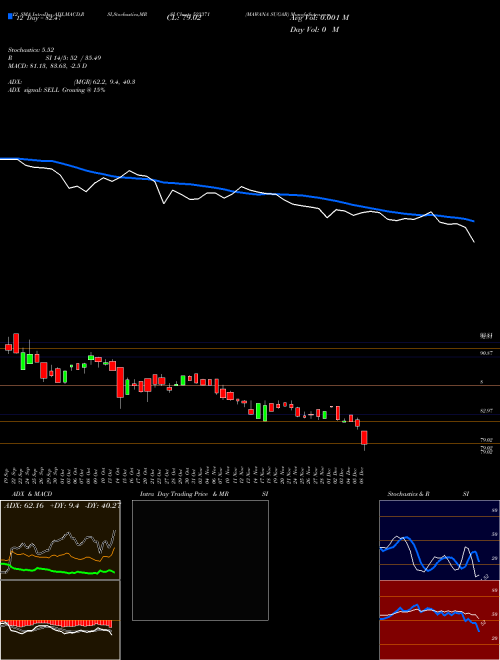Click the '-DY: 40.27' value in the ADX panel

[x=102, y=506]
